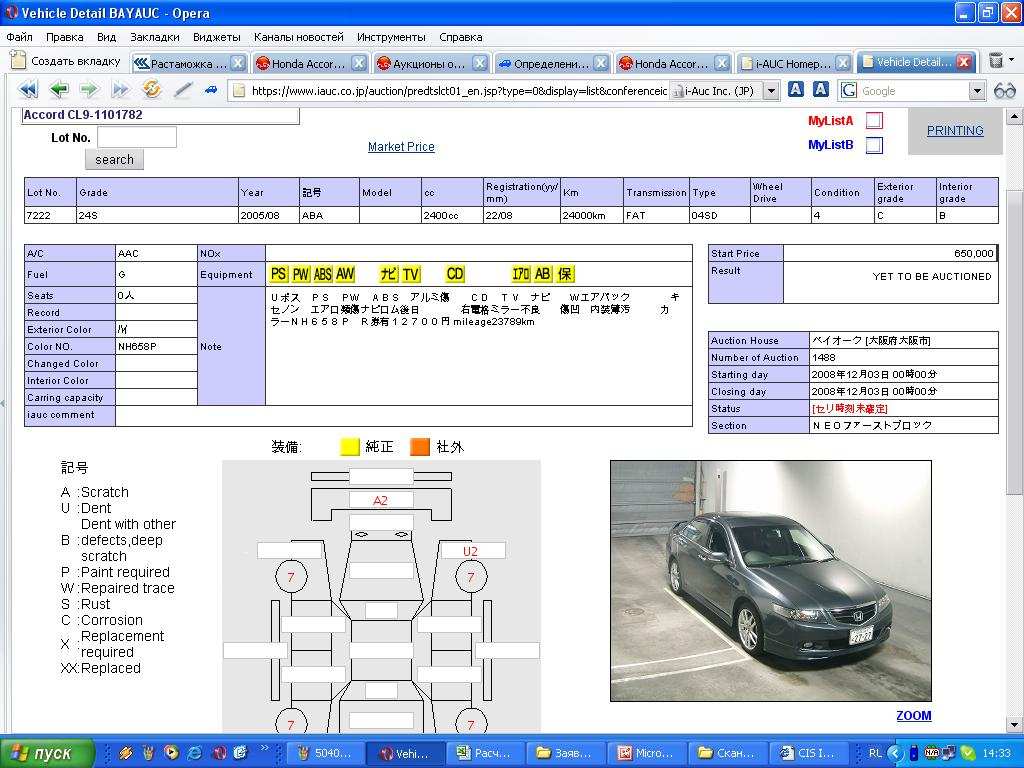Open the Вид menu

(x=106, y=37)
